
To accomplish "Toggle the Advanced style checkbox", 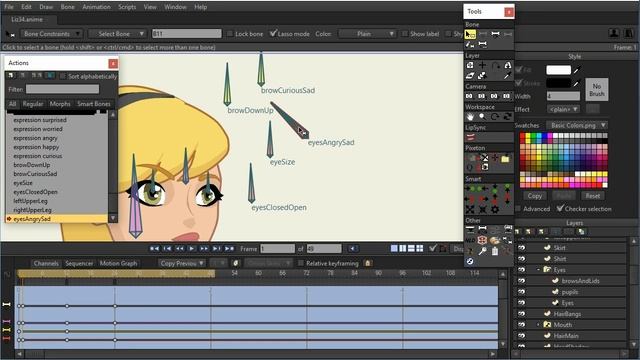I will pyautogui.click(x=518, y=209).
